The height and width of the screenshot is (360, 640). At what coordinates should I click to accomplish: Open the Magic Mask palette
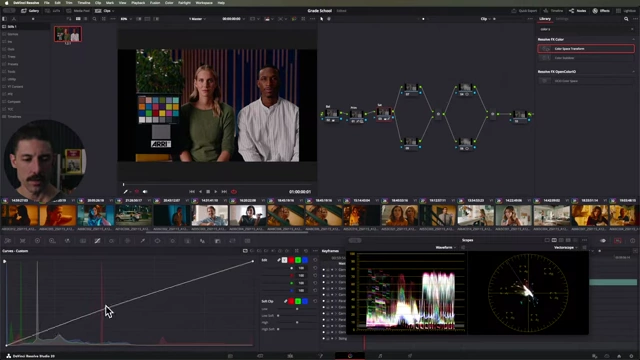click(187, 241)
